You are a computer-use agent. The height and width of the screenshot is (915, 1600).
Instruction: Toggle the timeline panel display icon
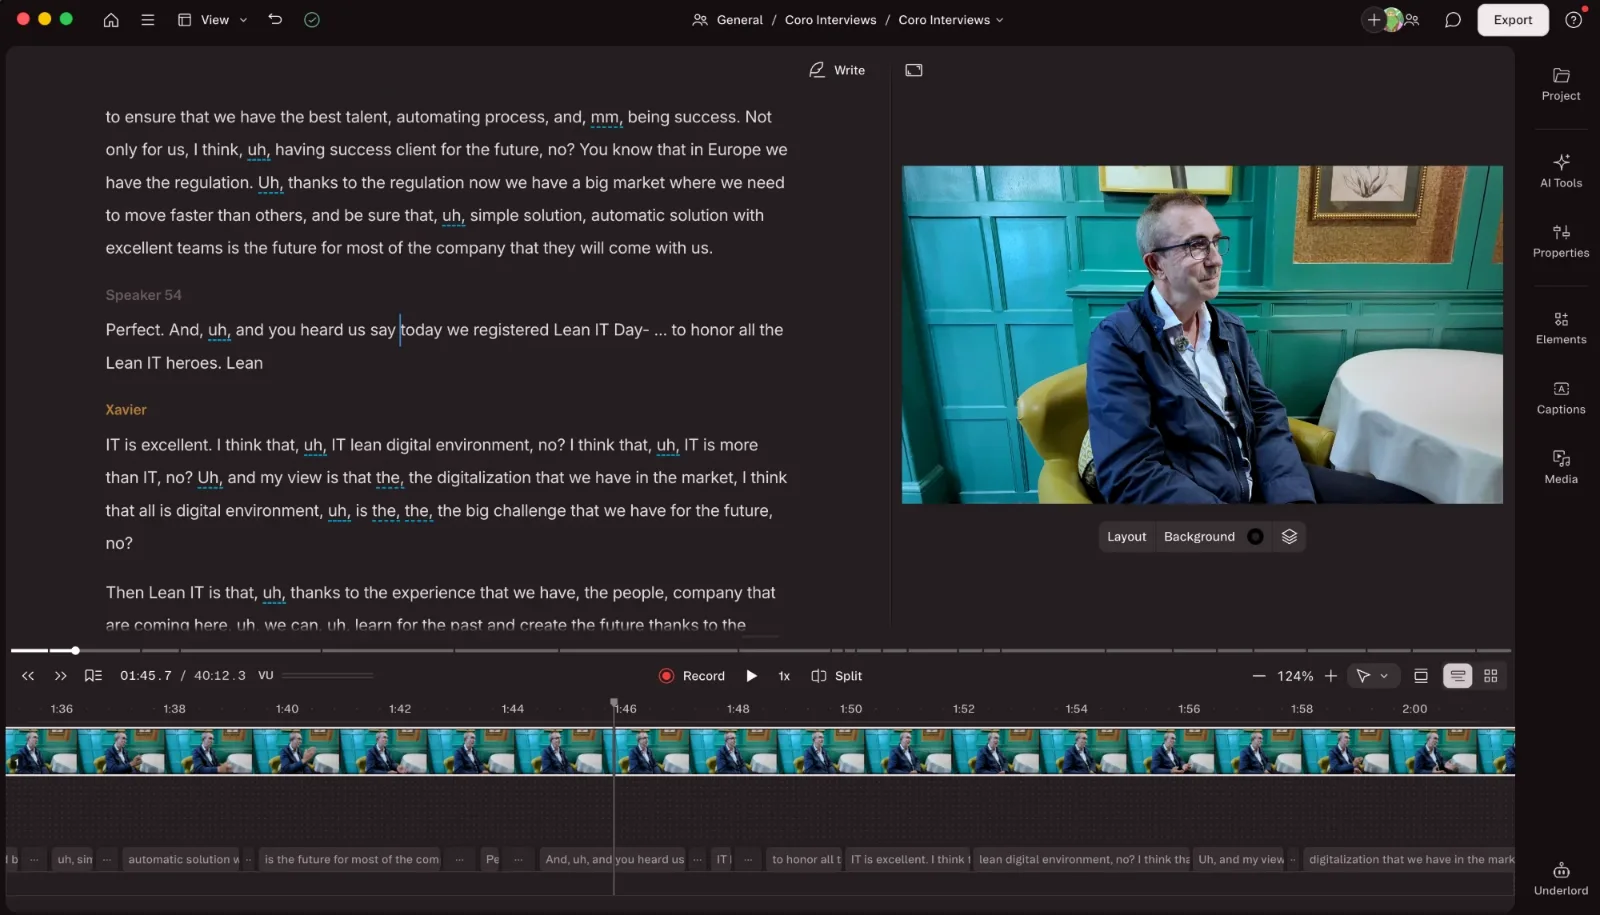point(1420,676)
